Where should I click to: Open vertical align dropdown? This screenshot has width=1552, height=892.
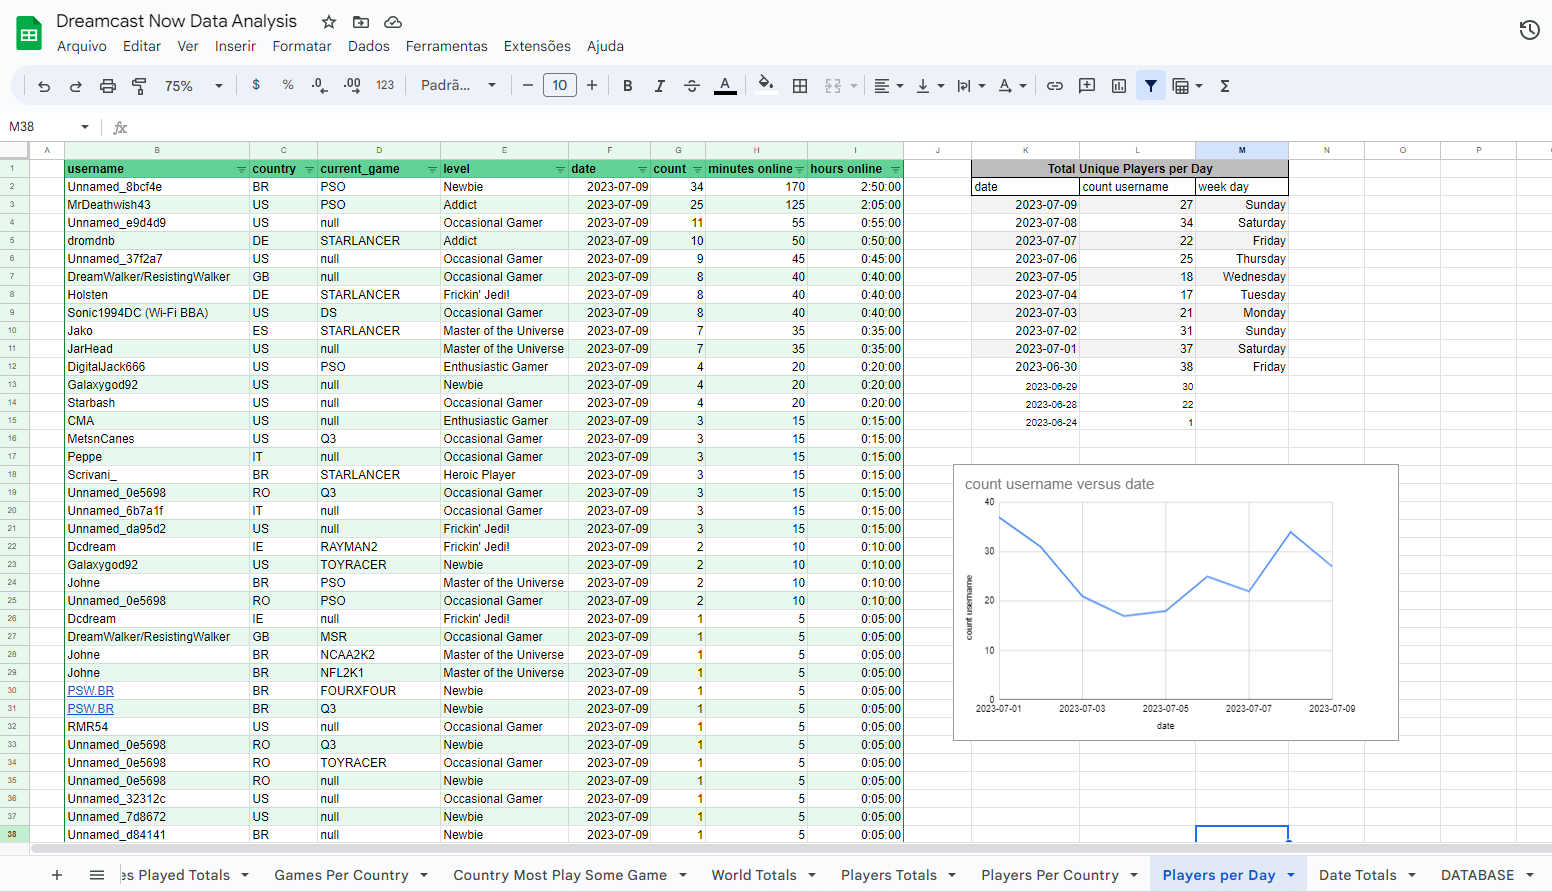point(930,86)
